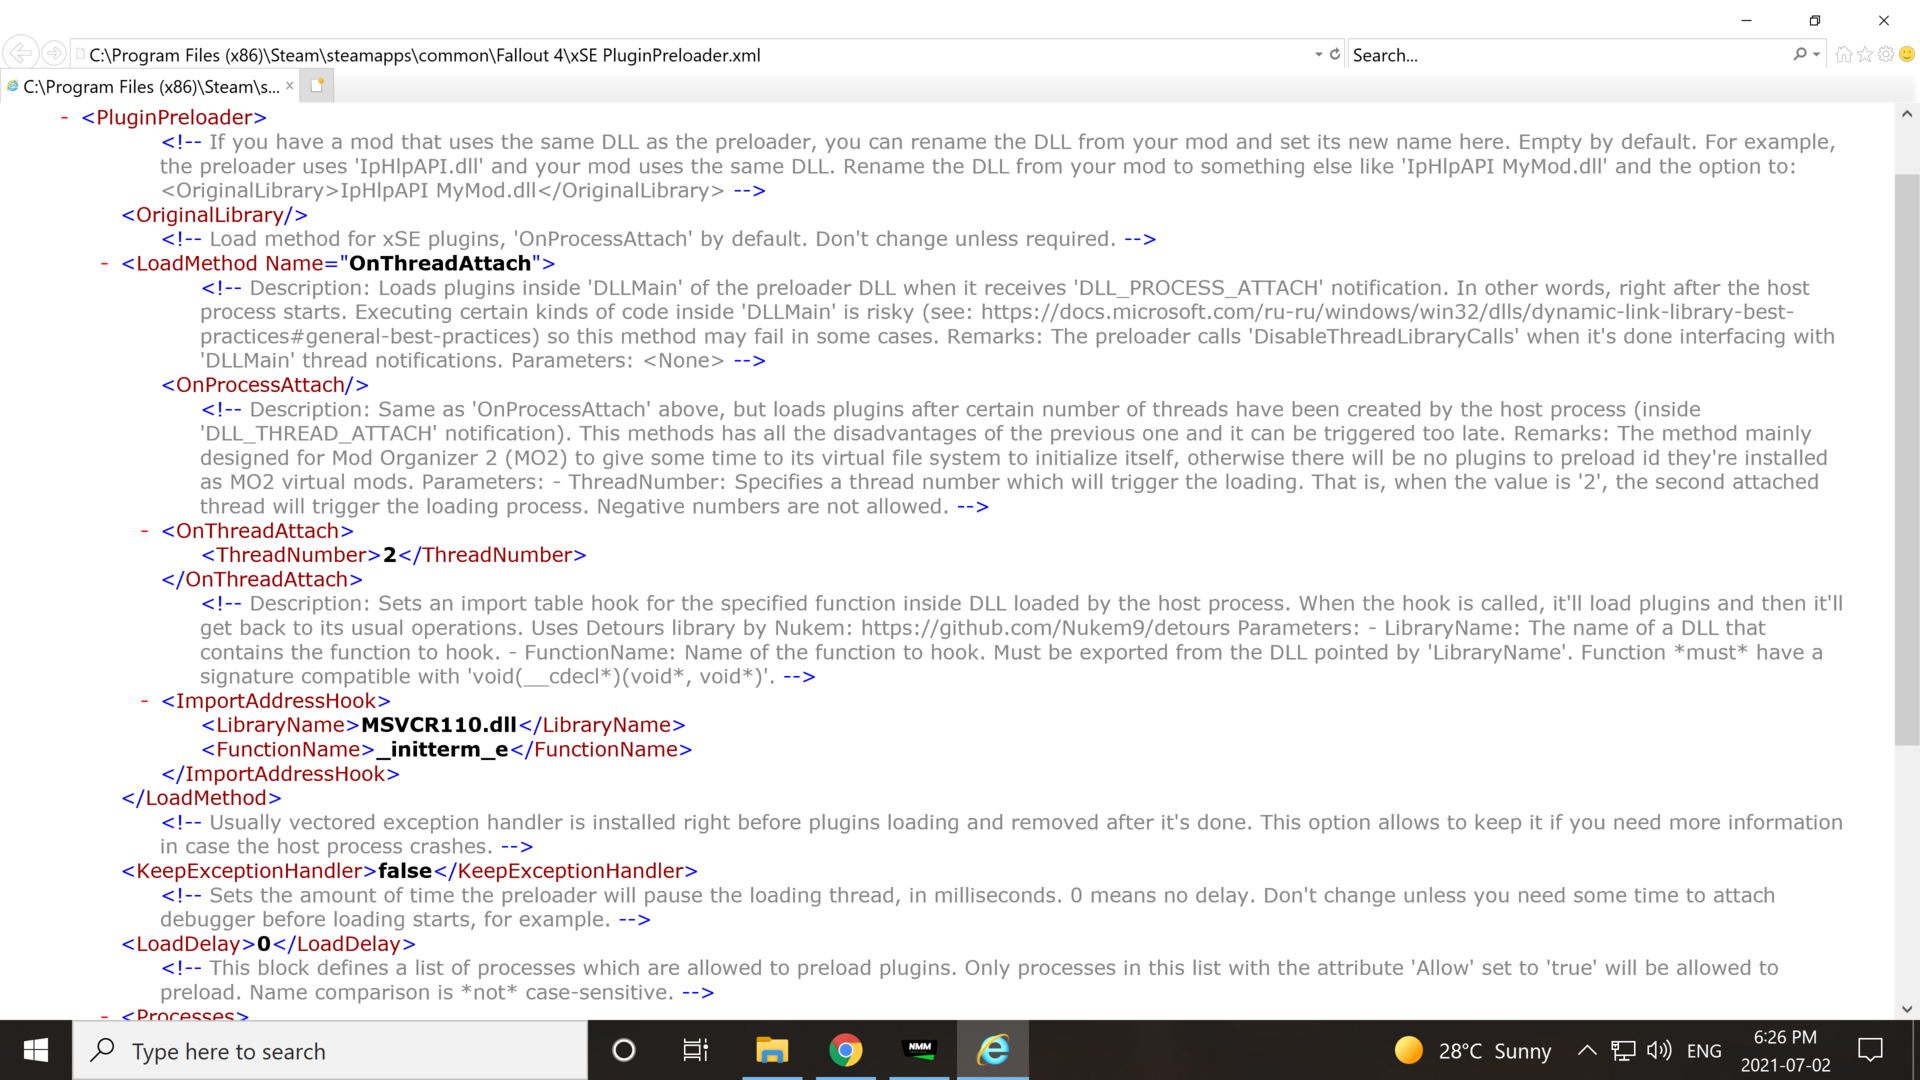Viewport: 1920px width, 1080px height.
Task: Close the current browser tab
Action: [290, 86]
